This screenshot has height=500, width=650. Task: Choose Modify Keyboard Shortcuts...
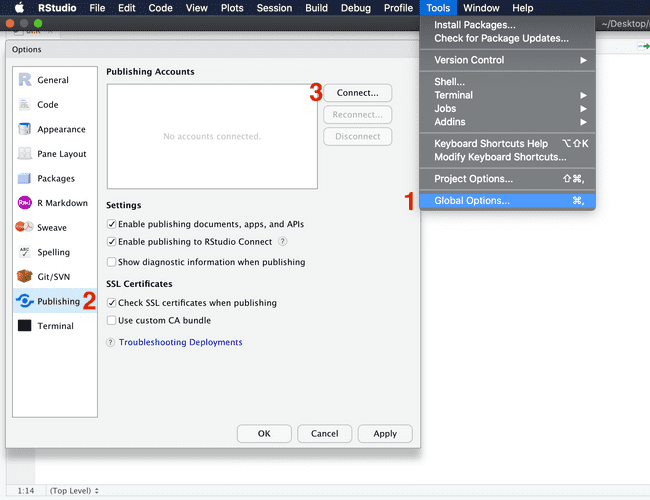pos(507,157)
